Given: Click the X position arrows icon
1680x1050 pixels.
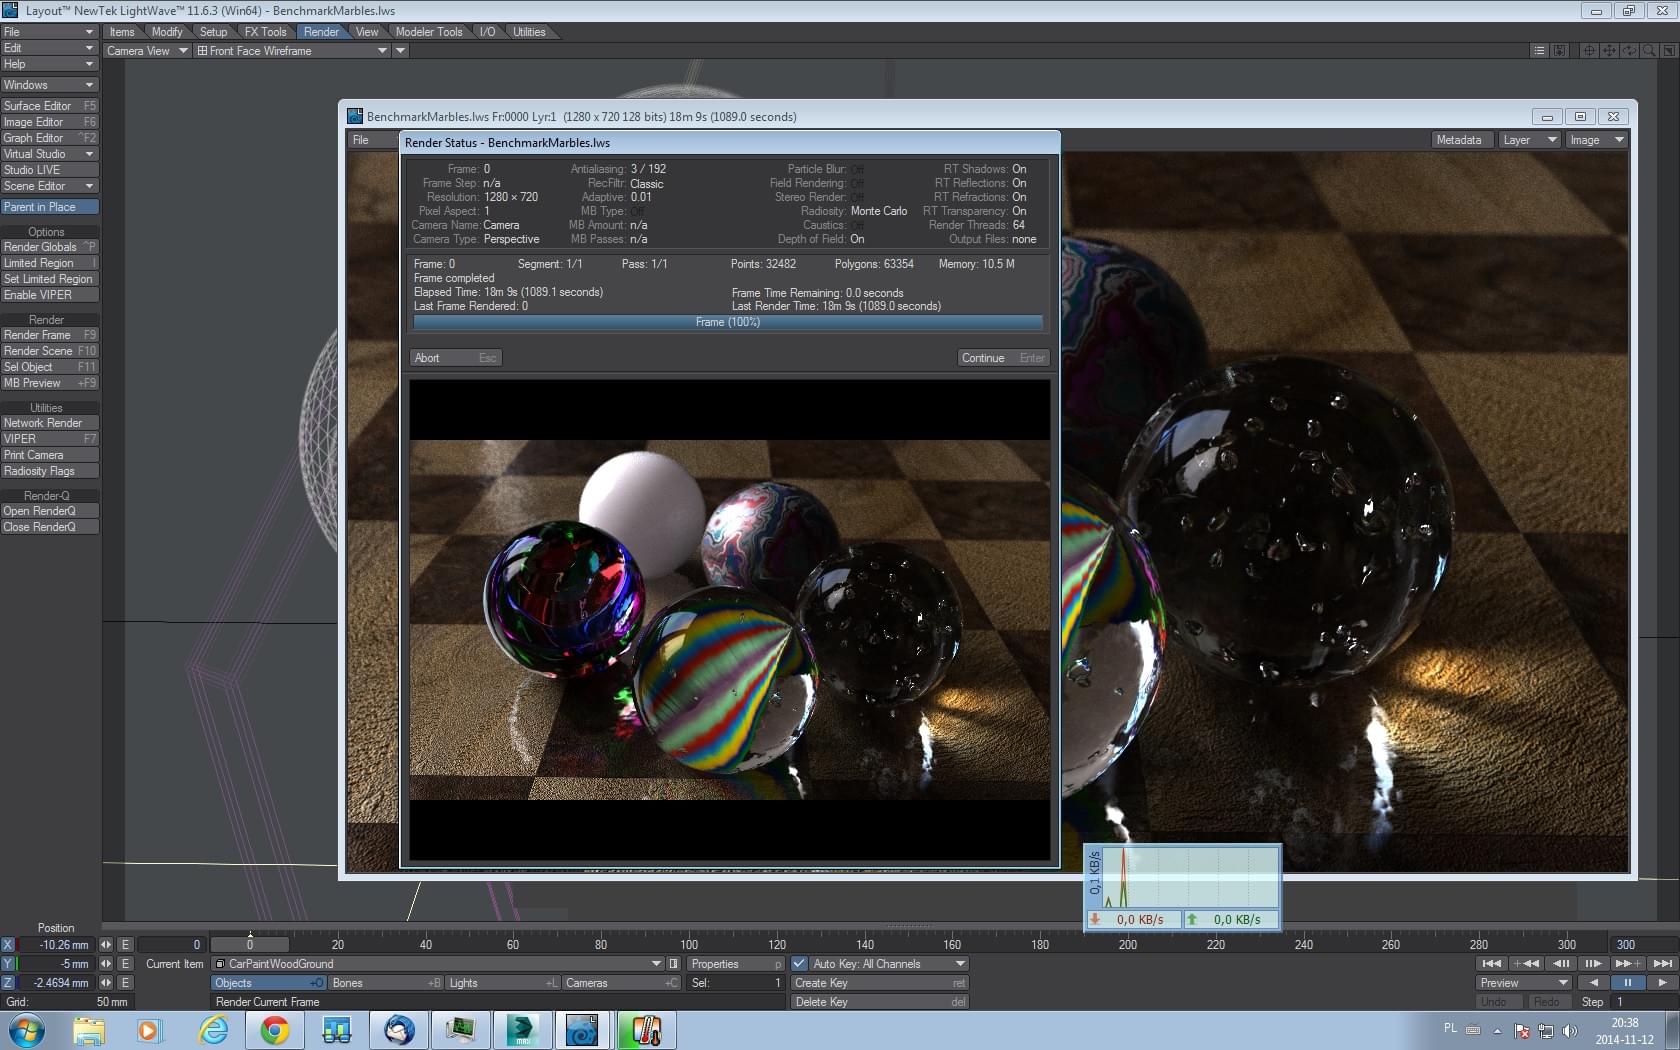Looking at the screenshot, I should tap(106, 945).
